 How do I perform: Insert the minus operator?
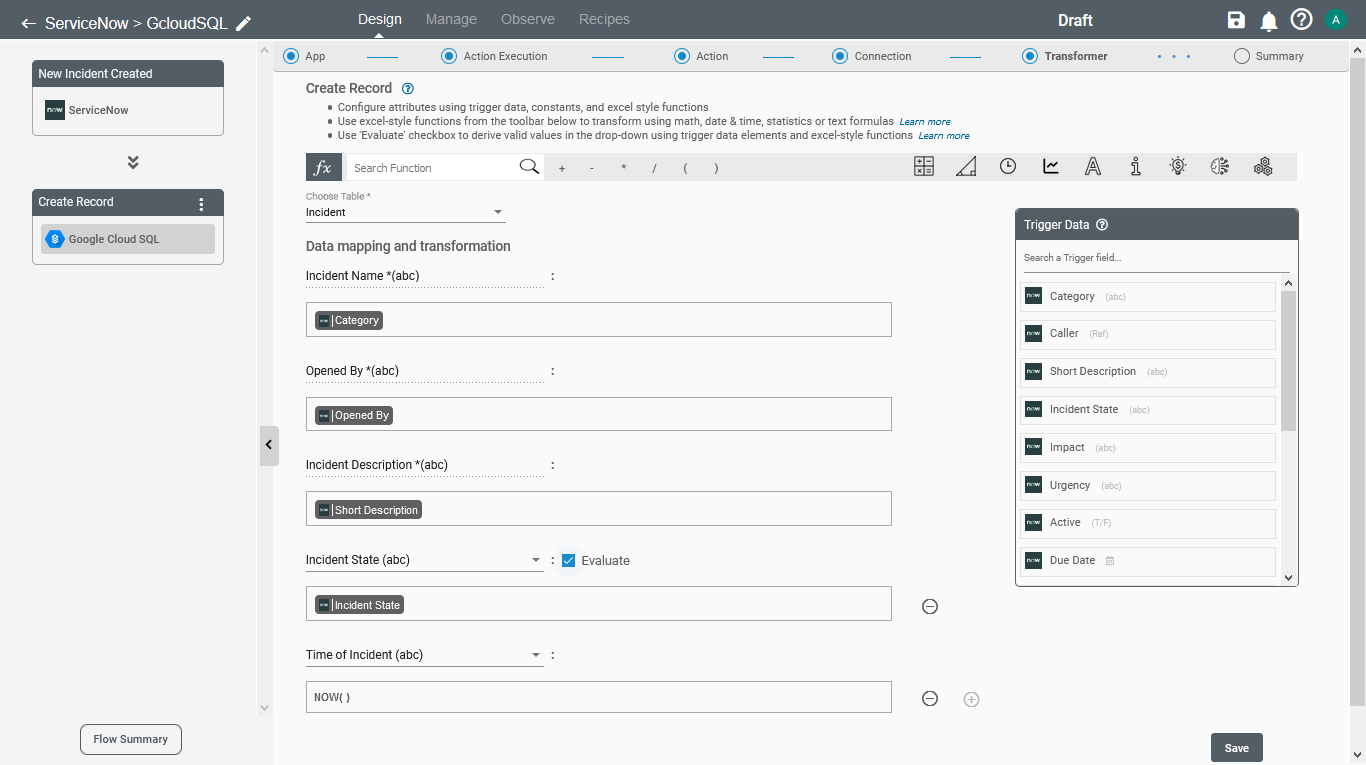(592, 168)
